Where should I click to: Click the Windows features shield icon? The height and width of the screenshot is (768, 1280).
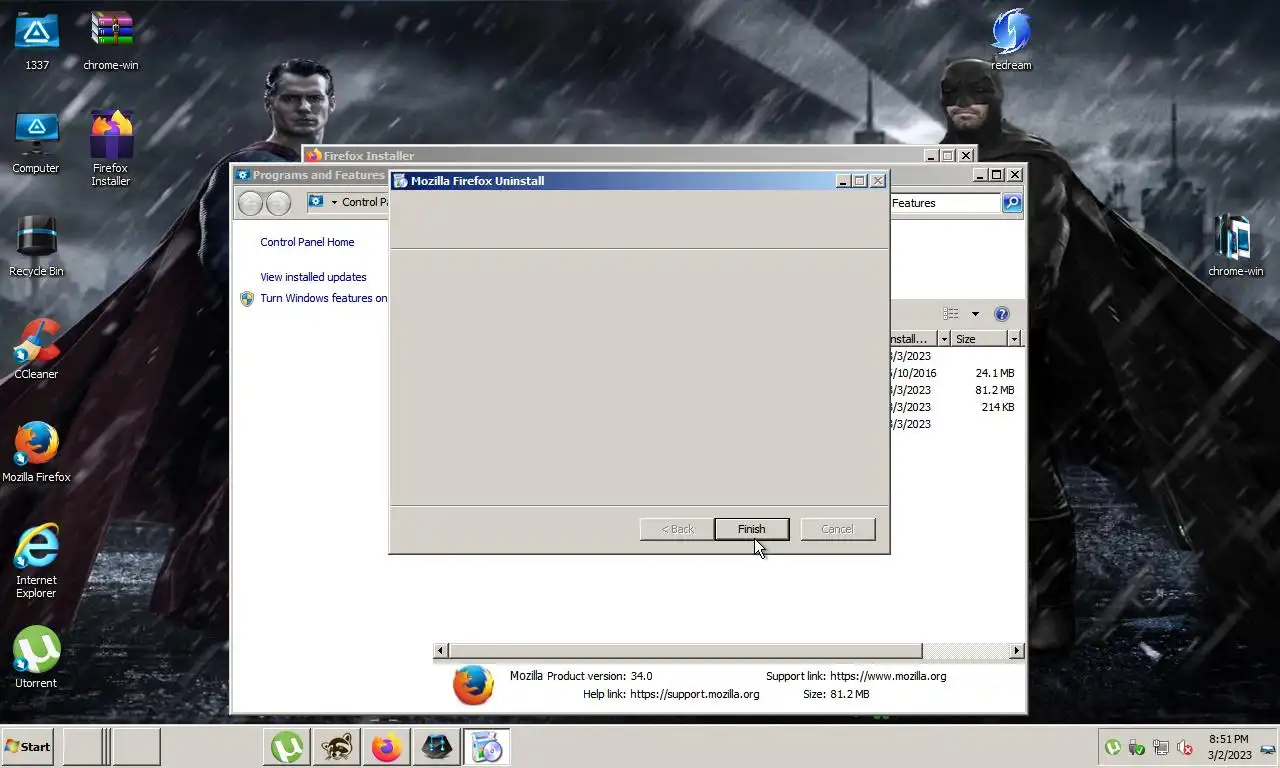247,298
